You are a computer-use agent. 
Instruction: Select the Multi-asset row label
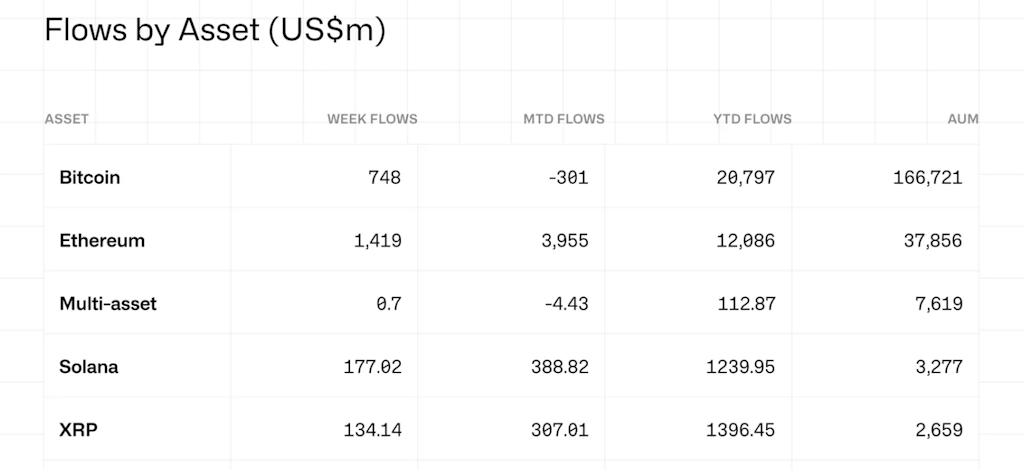click(x=108, y=304)
